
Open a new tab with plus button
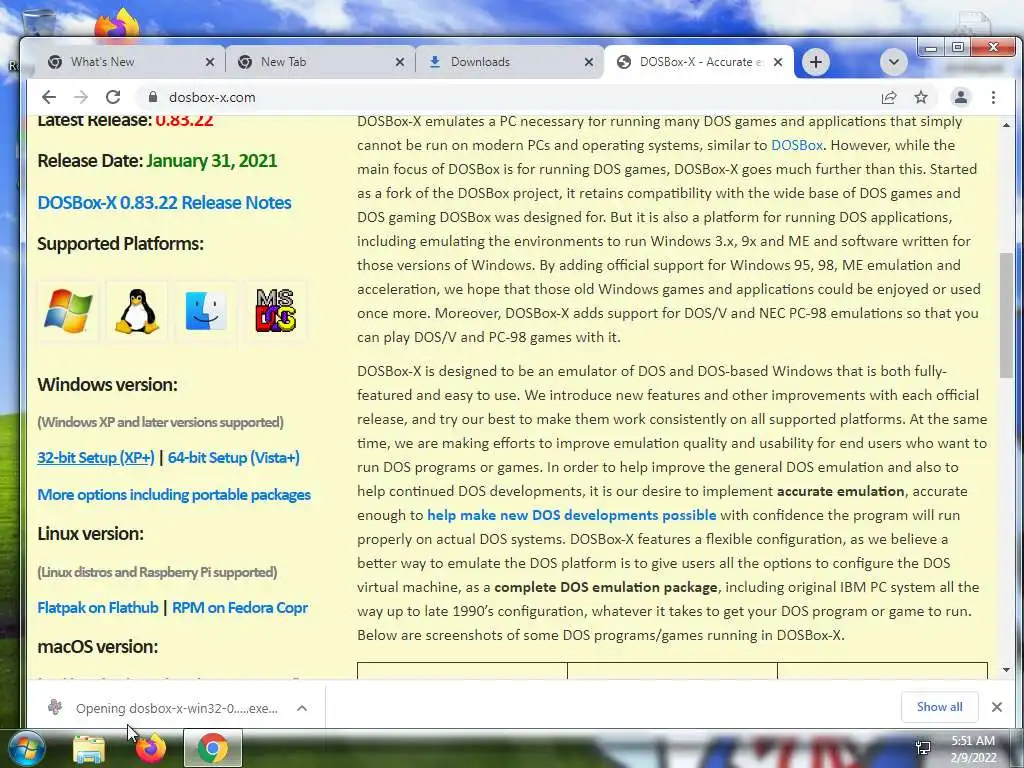[816, 62]
